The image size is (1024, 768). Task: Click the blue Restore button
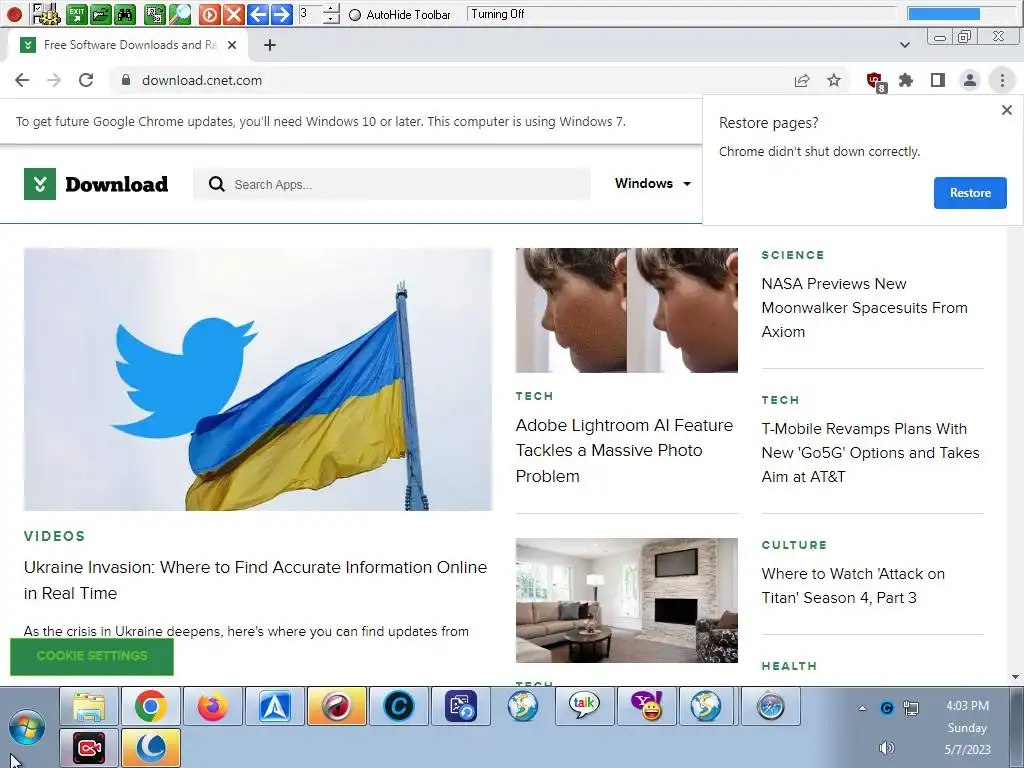[970, 193]
